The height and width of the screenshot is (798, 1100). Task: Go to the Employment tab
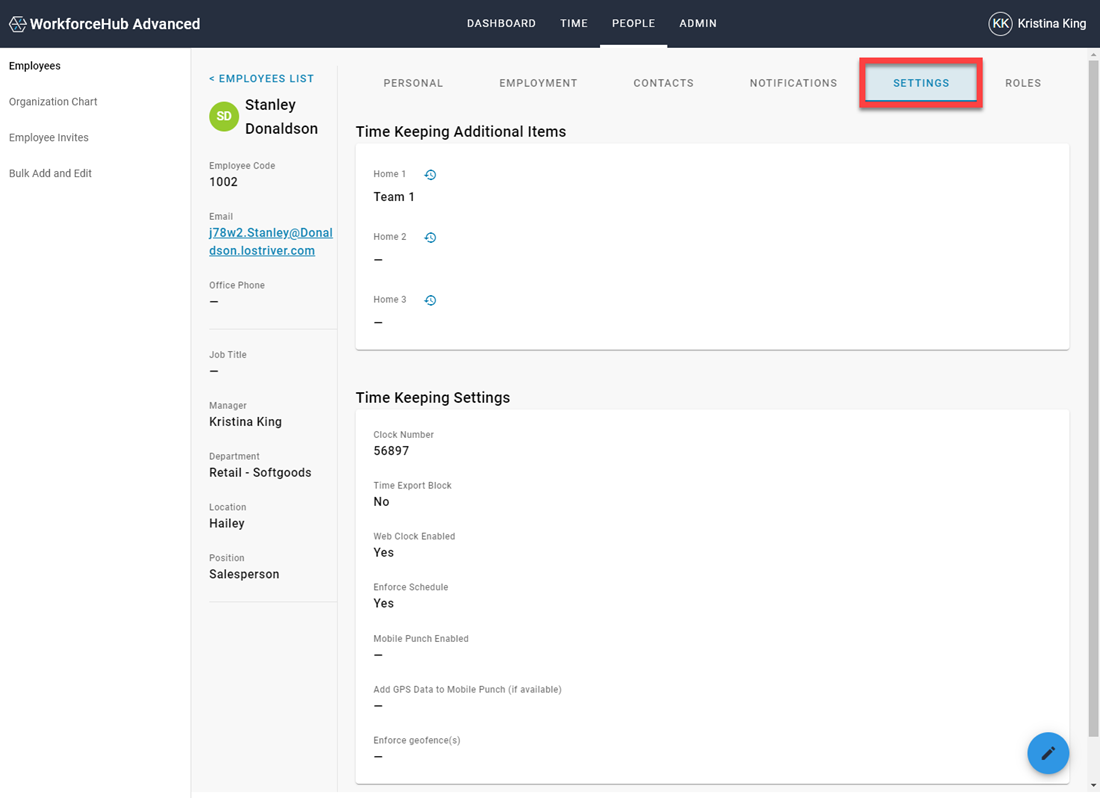[538, 83]
